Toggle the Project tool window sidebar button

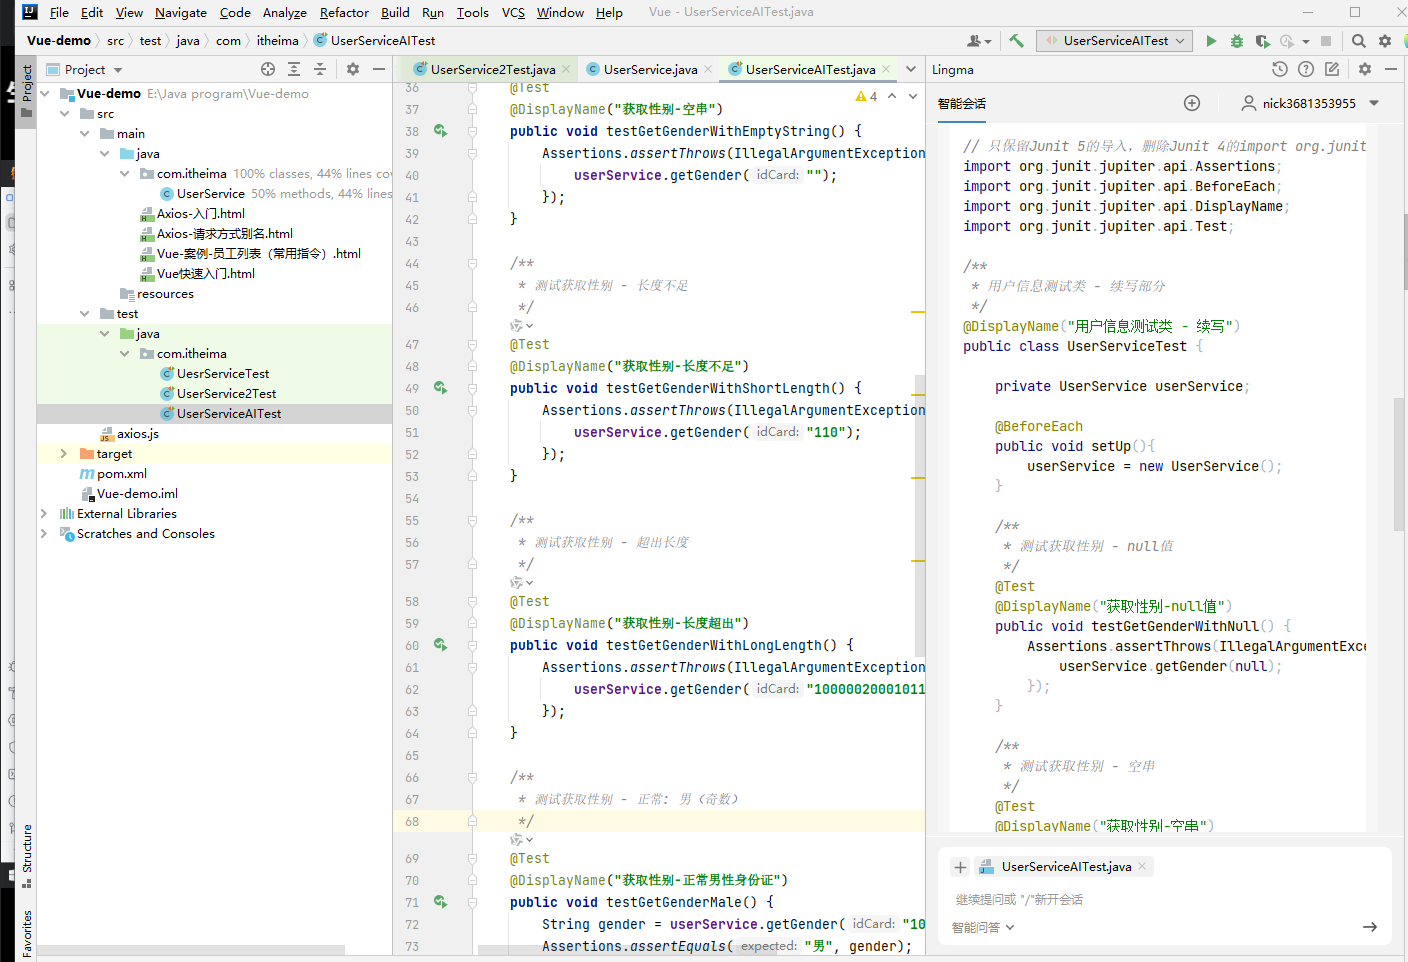(27, 90)
